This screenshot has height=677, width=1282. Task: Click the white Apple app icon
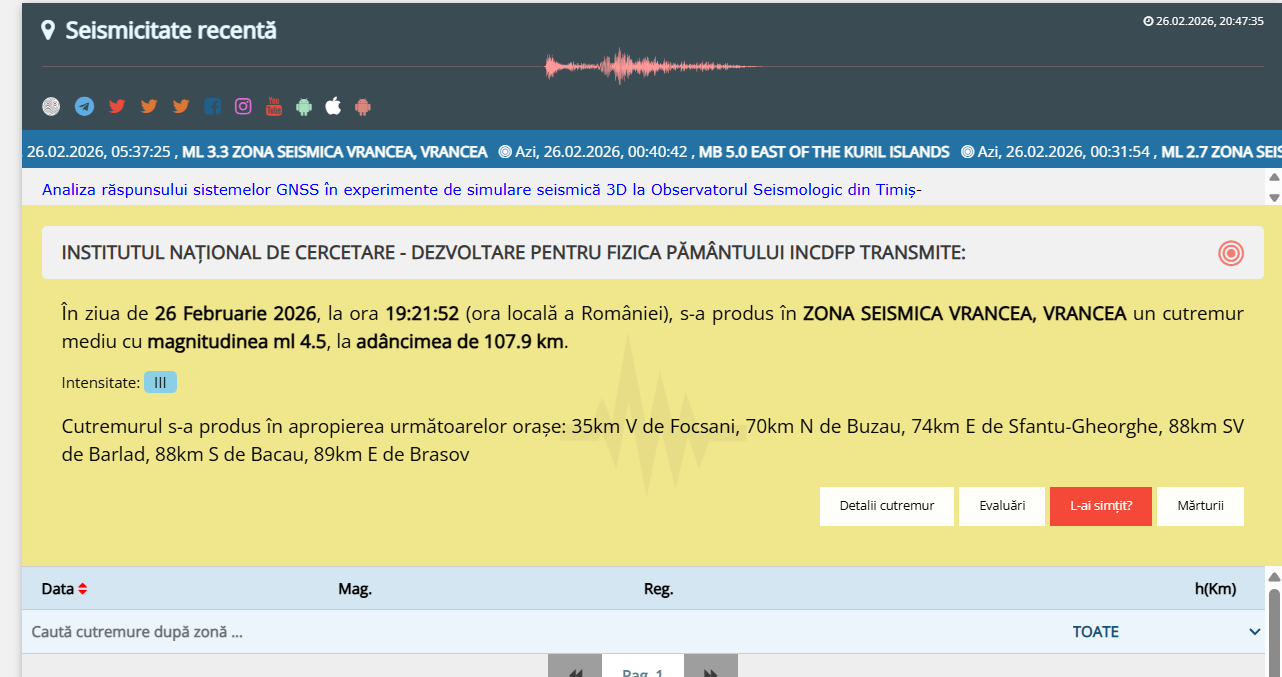(334, 106)
